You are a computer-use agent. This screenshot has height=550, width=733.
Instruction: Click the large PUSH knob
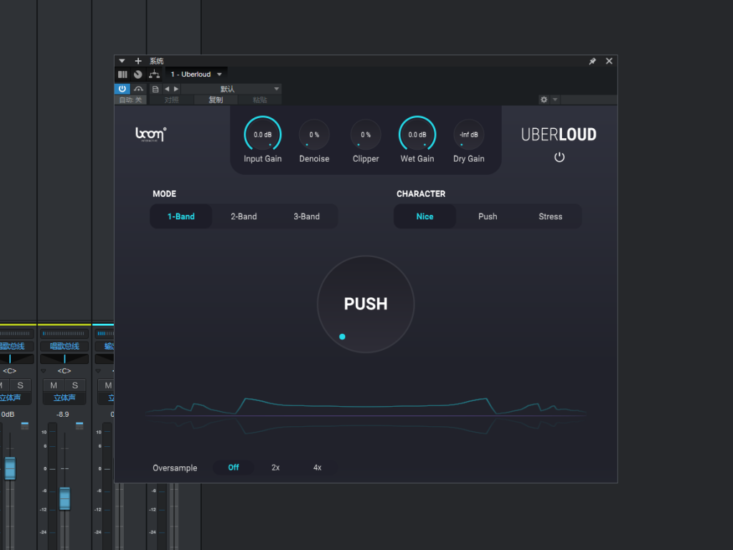[x=365, y=304]
